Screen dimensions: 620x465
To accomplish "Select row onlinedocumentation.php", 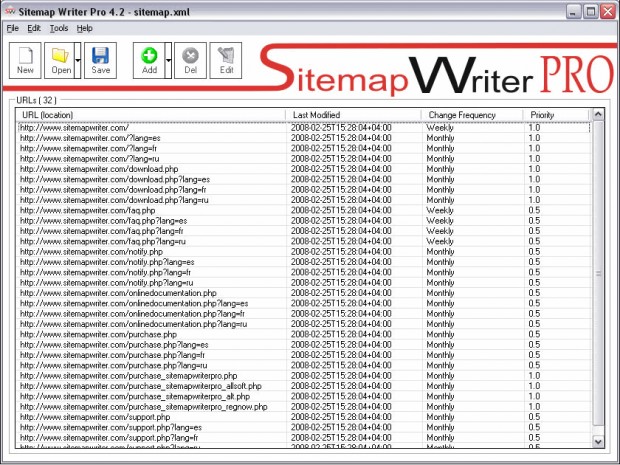I will [x=304, y=293].
